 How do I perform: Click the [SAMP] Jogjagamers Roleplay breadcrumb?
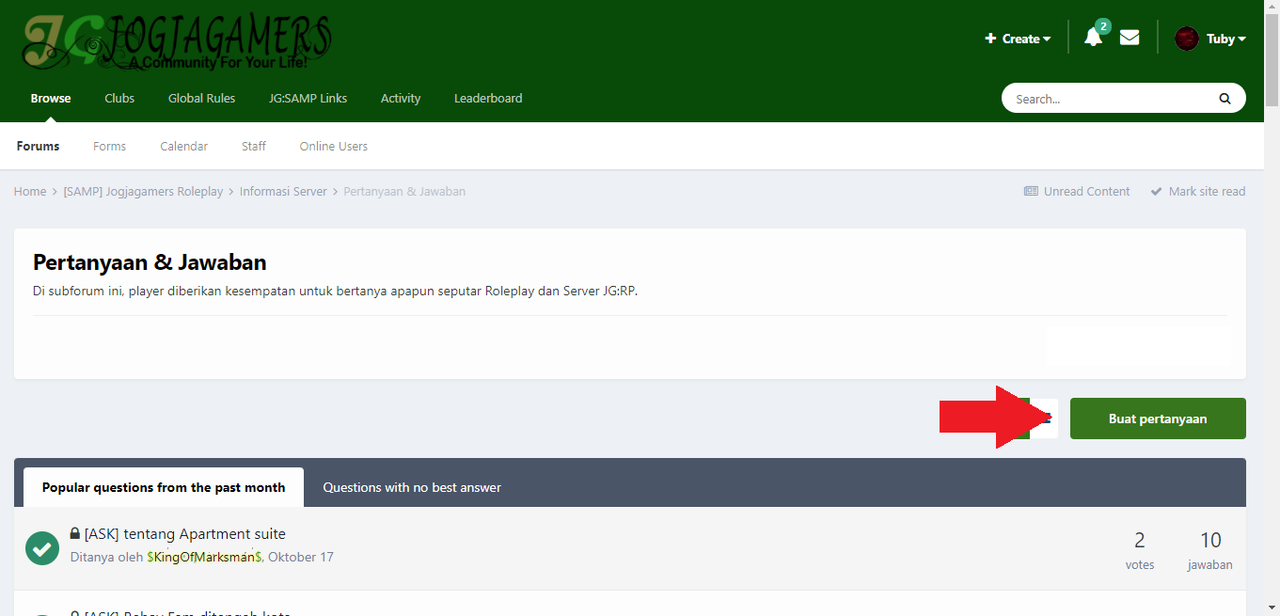click(x=143, y=191)
